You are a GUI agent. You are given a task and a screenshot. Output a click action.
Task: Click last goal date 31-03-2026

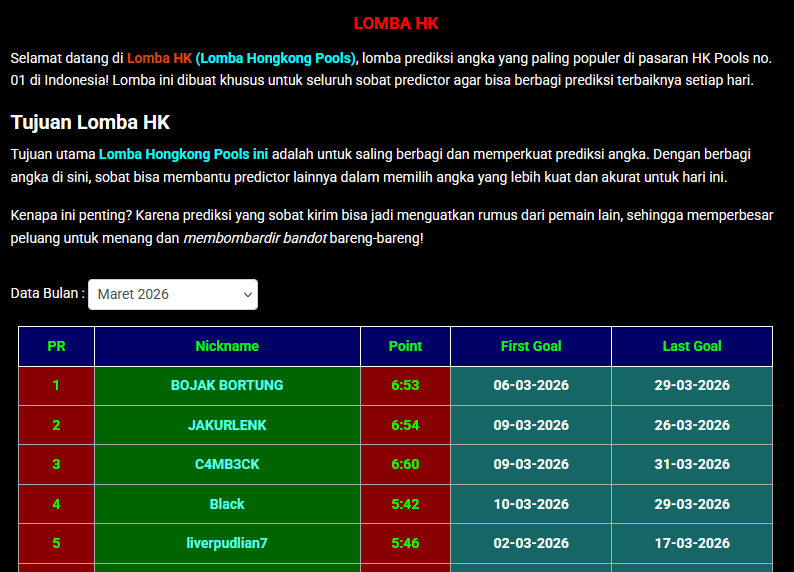click(x=692, y=464)
